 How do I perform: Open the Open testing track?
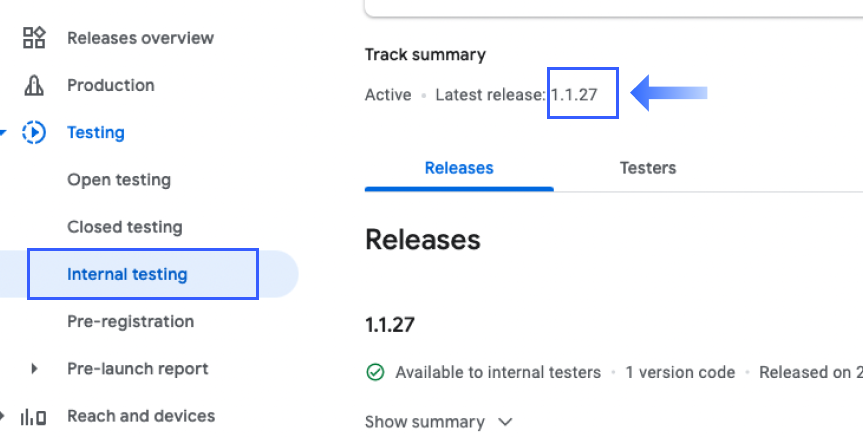(x=119, y=180)
